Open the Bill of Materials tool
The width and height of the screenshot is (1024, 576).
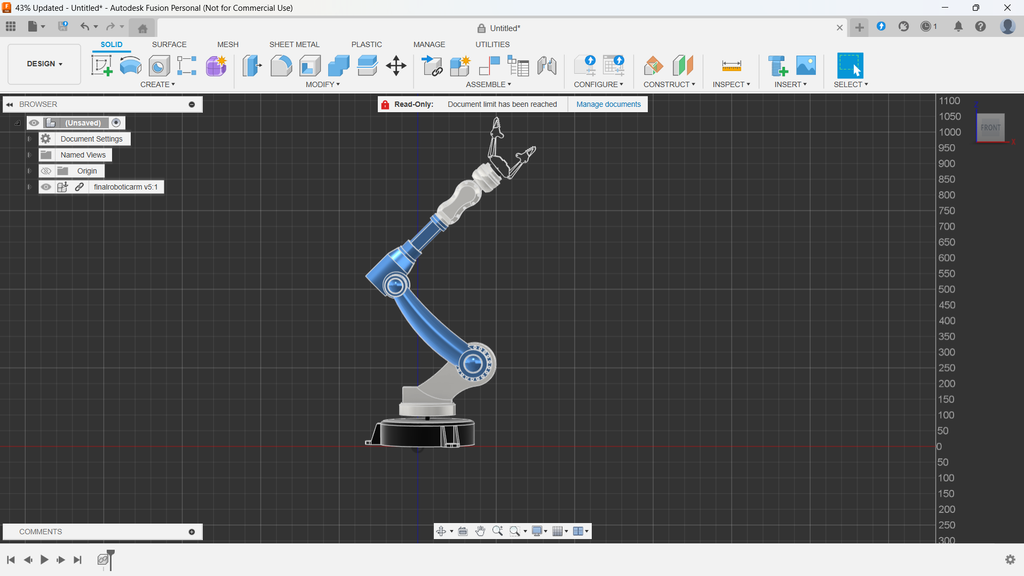[518, 65]
